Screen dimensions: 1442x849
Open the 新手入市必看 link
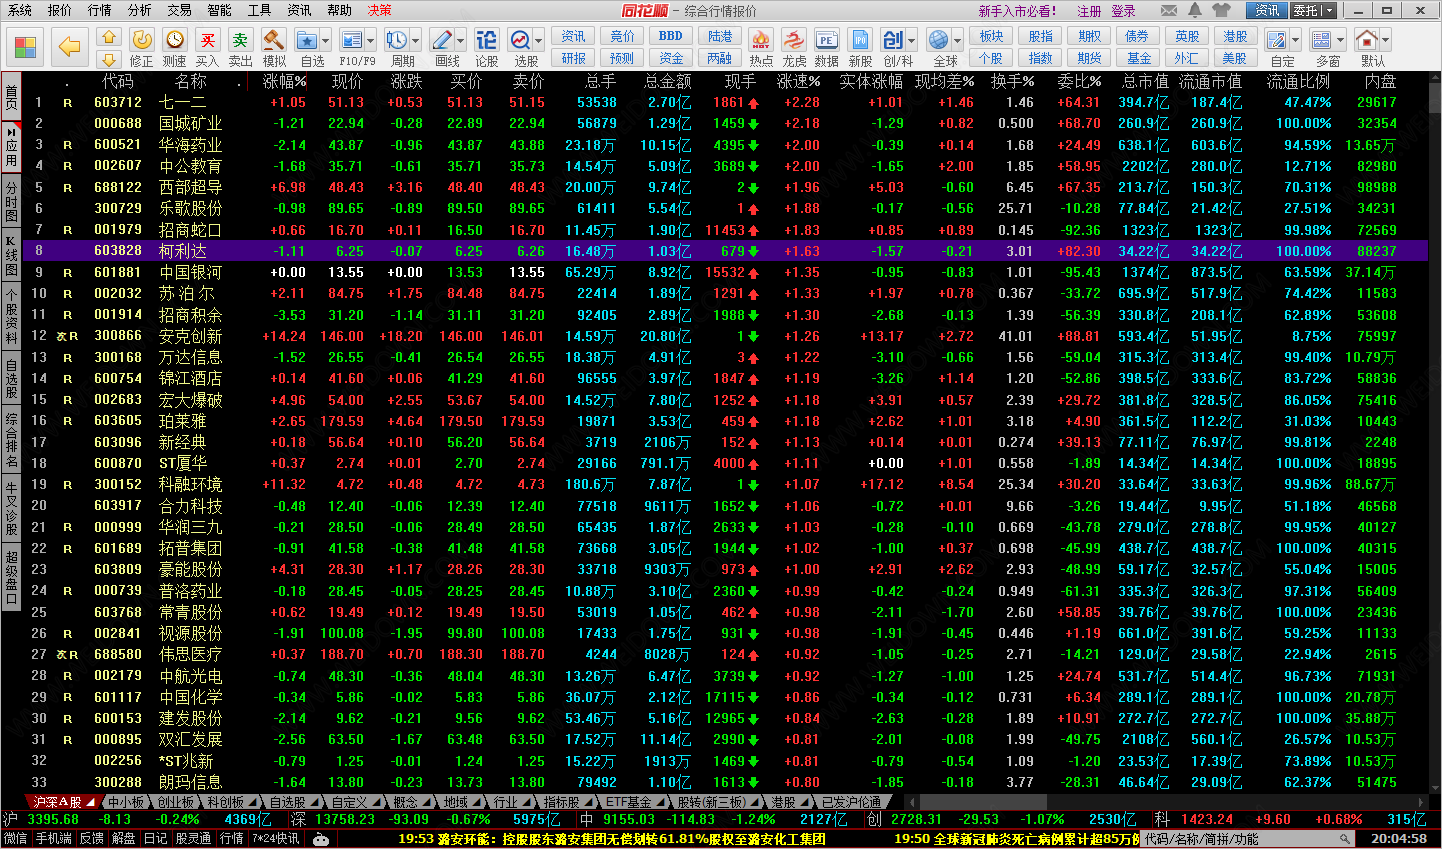coord(1017,11)
